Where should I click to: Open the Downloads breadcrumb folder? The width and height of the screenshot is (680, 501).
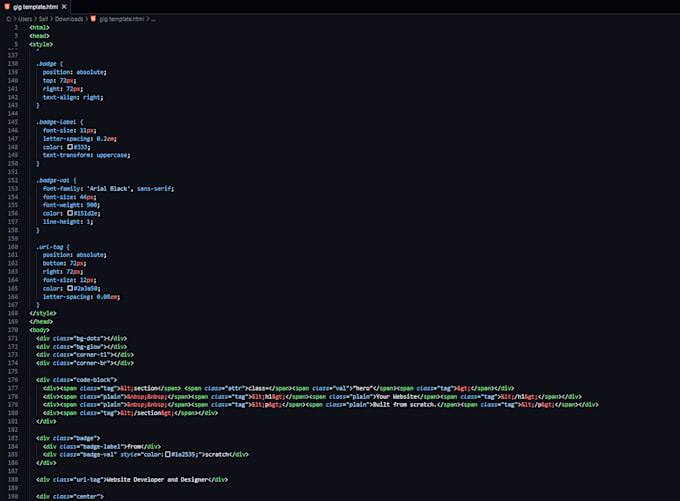click(x=69, y=19)
